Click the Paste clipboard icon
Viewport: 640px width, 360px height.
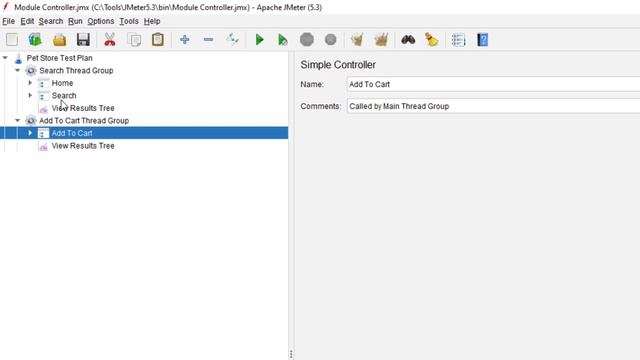(x=158, y=40)
